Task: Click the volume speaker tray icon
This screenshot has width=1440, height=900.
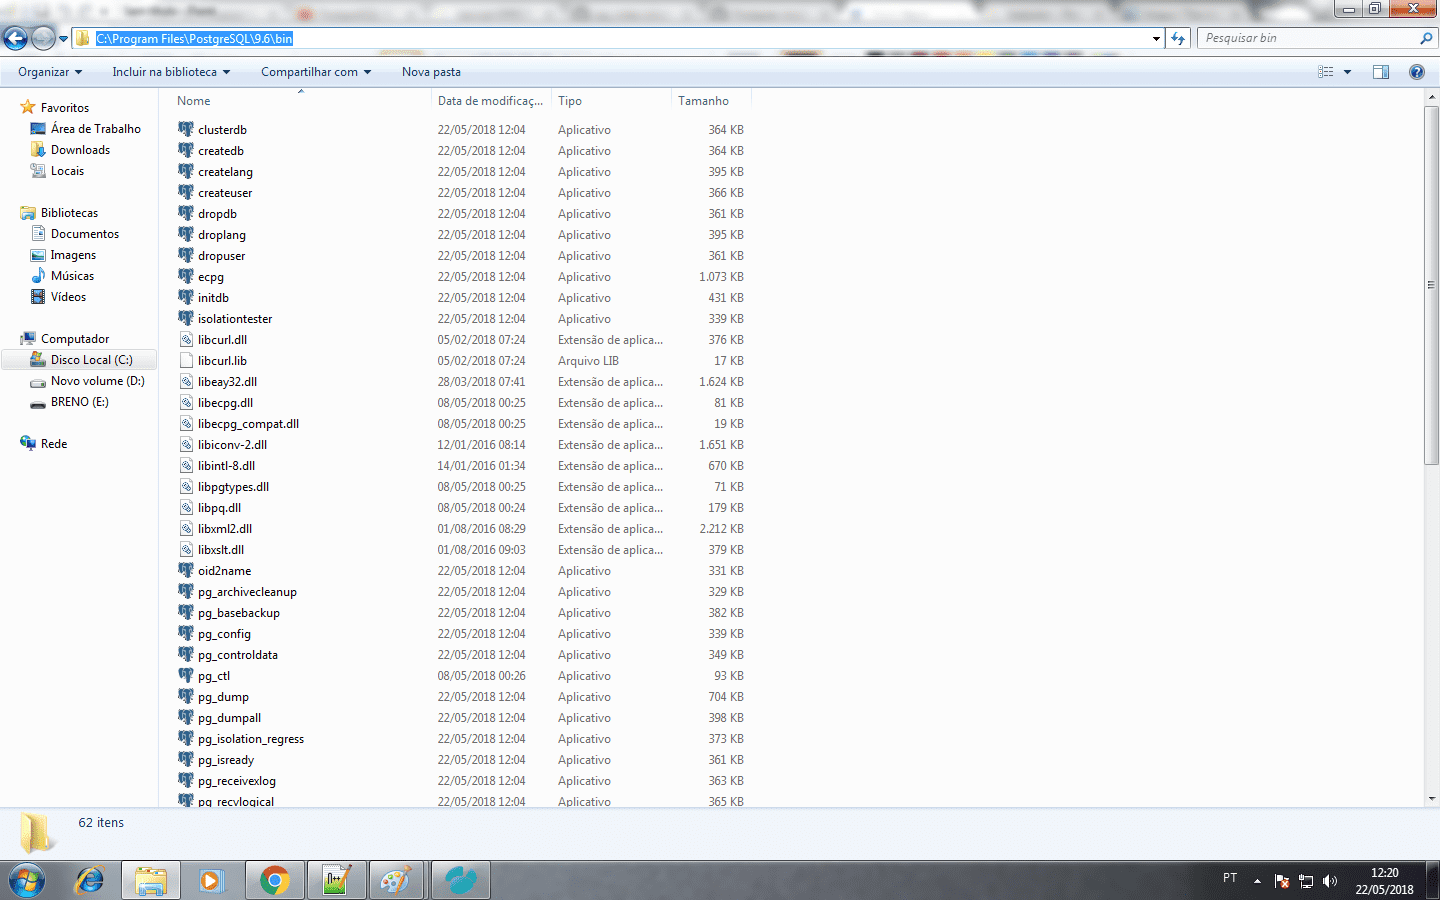Action: [x=1329, y=881]
